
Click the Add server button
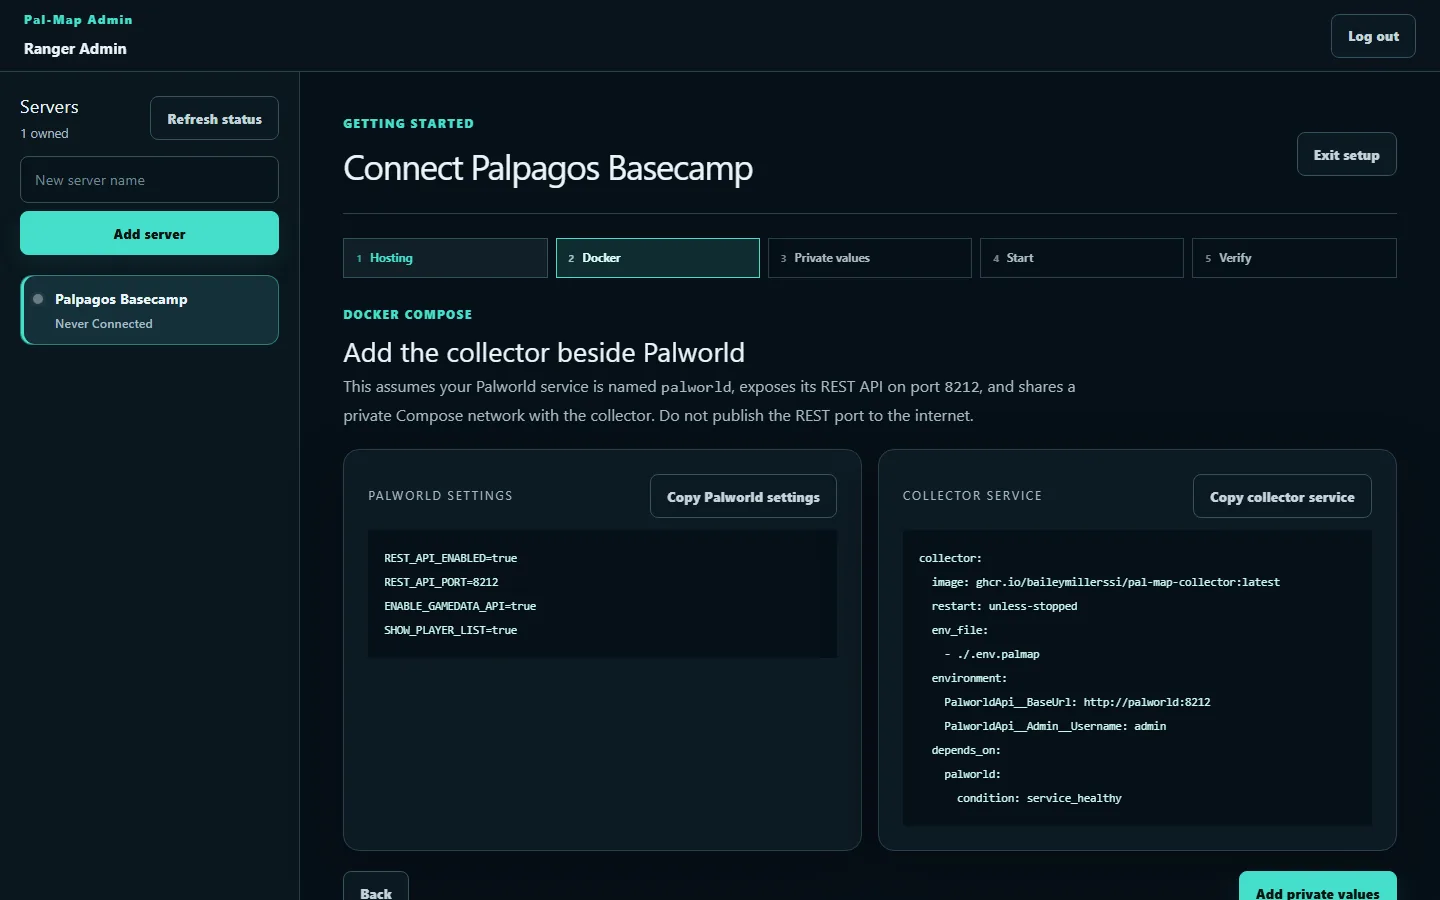(x=149, y=233)
